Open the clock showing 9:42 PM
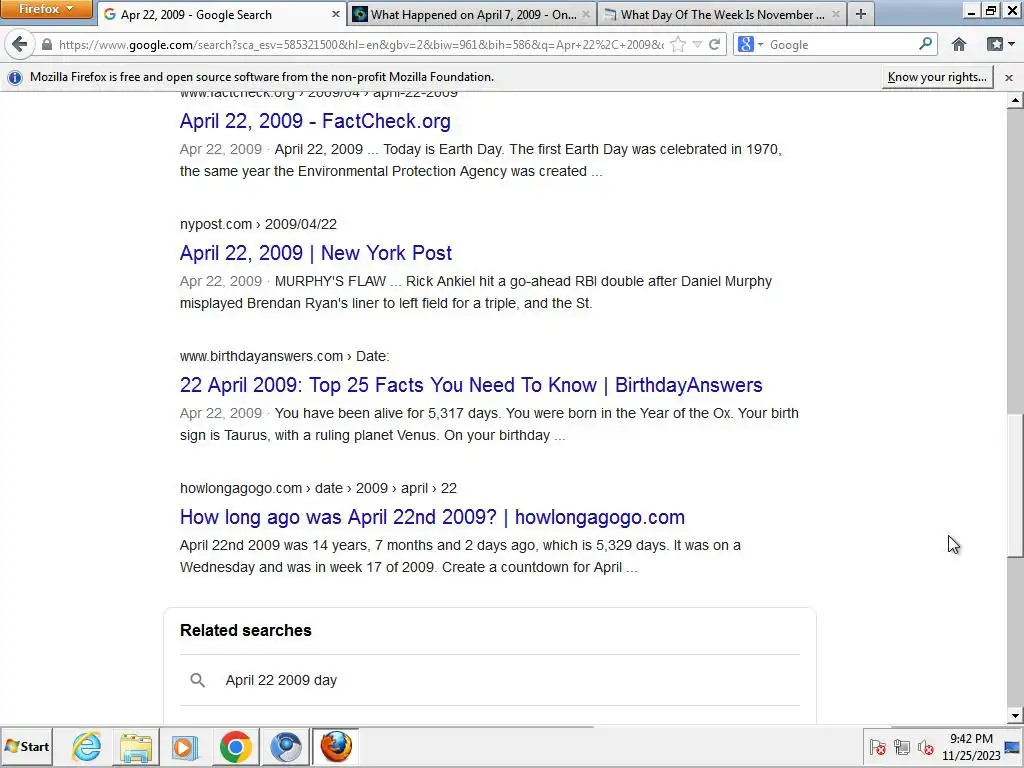The height and width of the screenshot is (768, 1024). pyautogui.click(x=971, y=746)
